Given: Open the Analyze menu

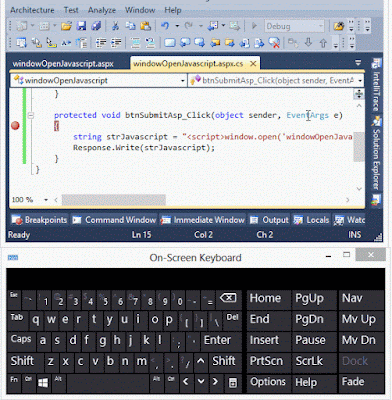Looking at the screenshot, I should pos(102,10).
